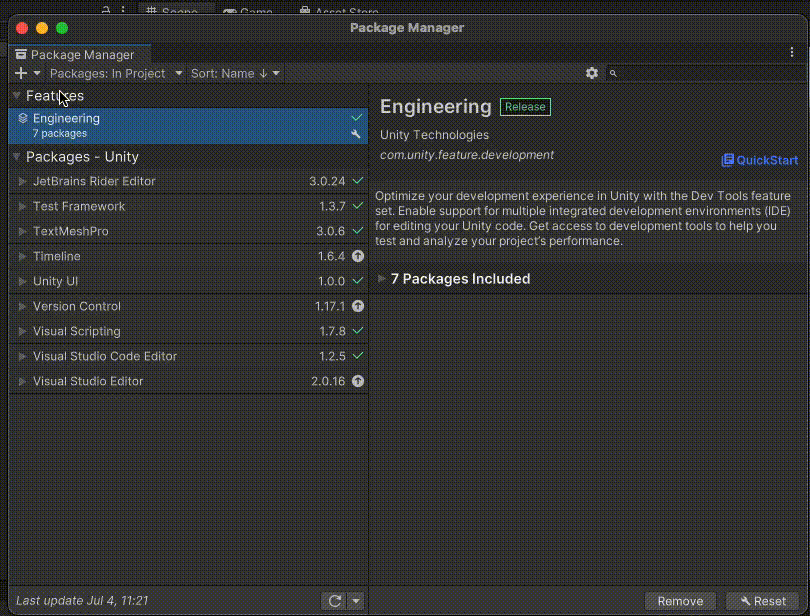Click the installed checkmark next to TextMeshPro
This screenshot has height=616, width=810.
click(x=357, y=231)
